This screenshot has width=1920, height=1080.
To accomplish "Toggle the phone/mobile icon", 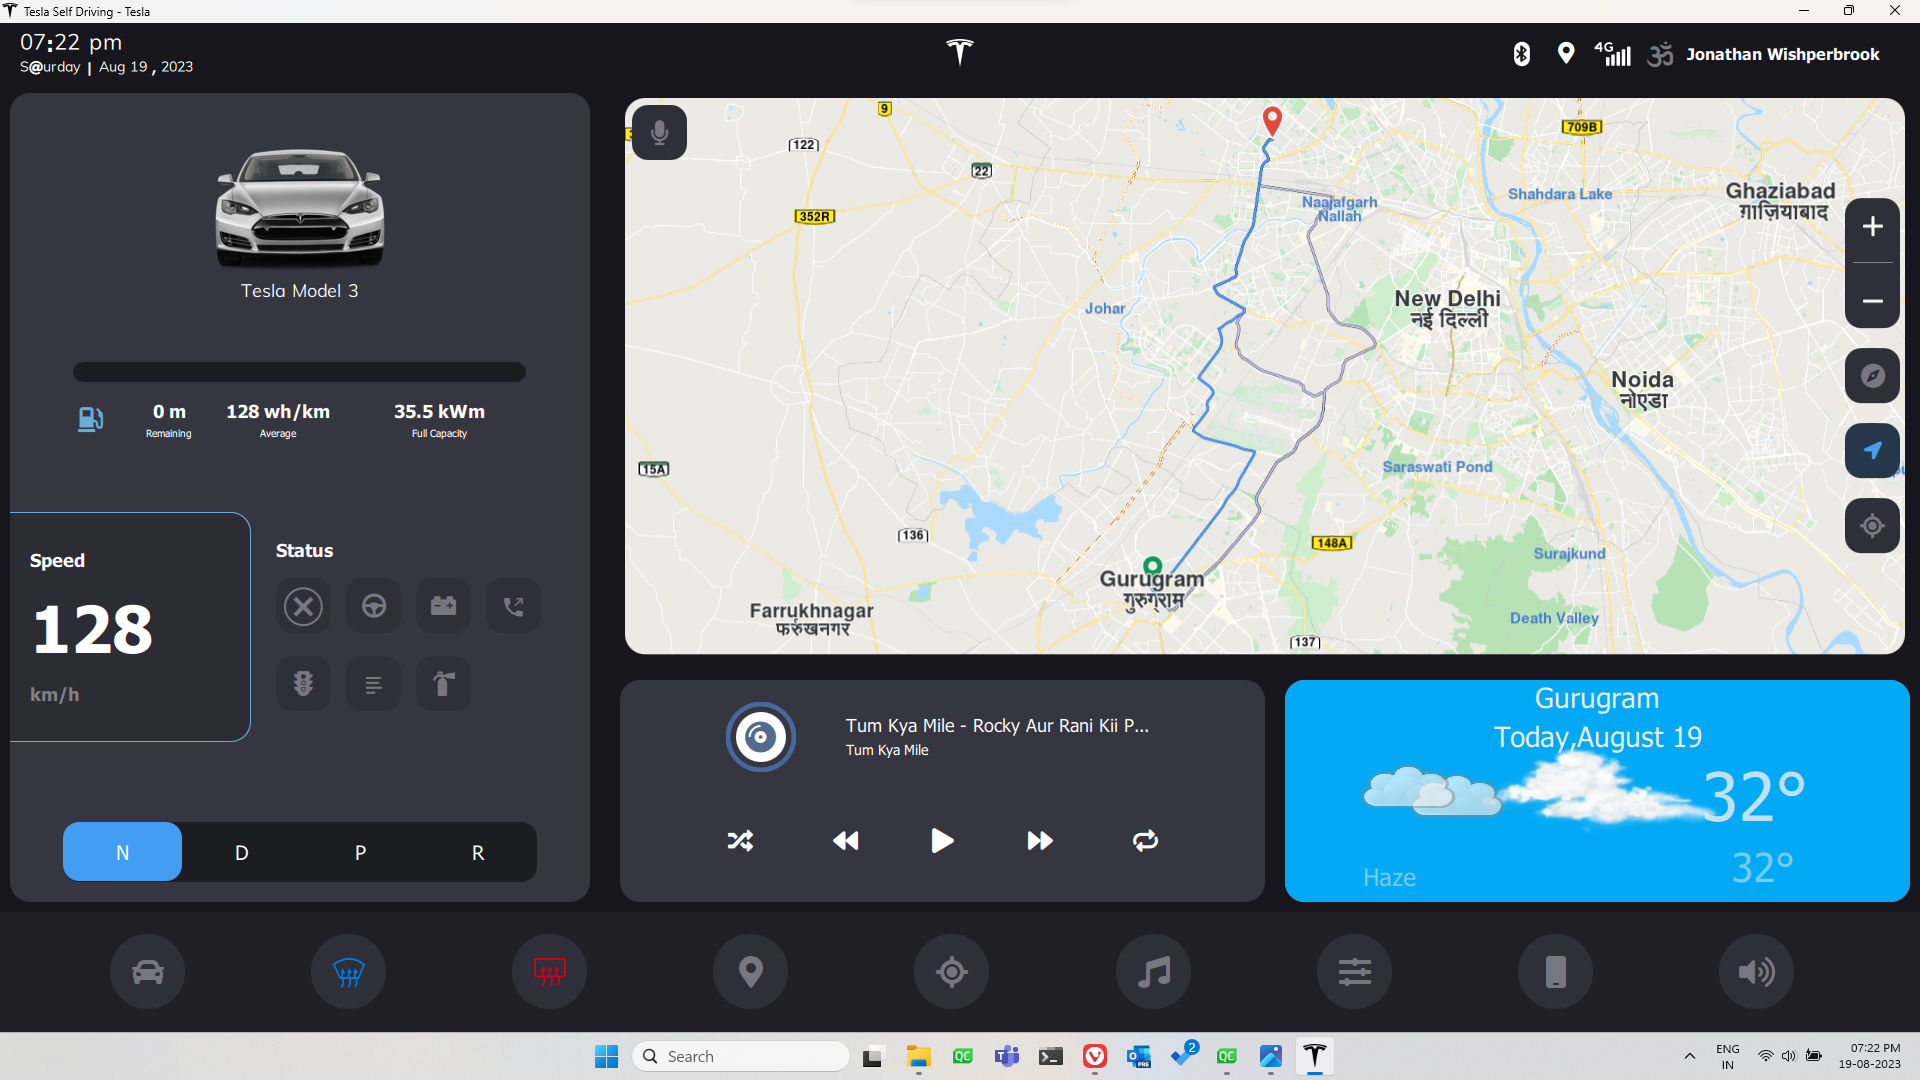I will coord(1553,972).
